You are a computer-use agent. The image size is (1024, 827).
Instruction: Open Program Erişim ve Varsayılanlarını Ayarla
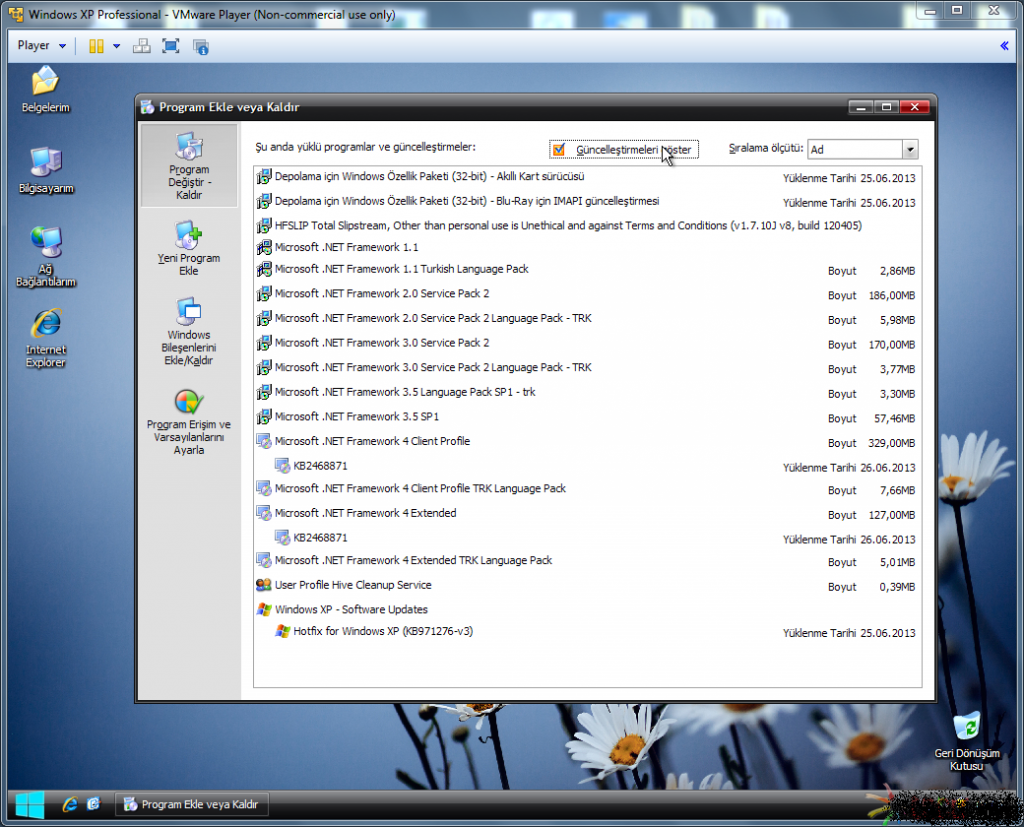(x=189, y=422)
